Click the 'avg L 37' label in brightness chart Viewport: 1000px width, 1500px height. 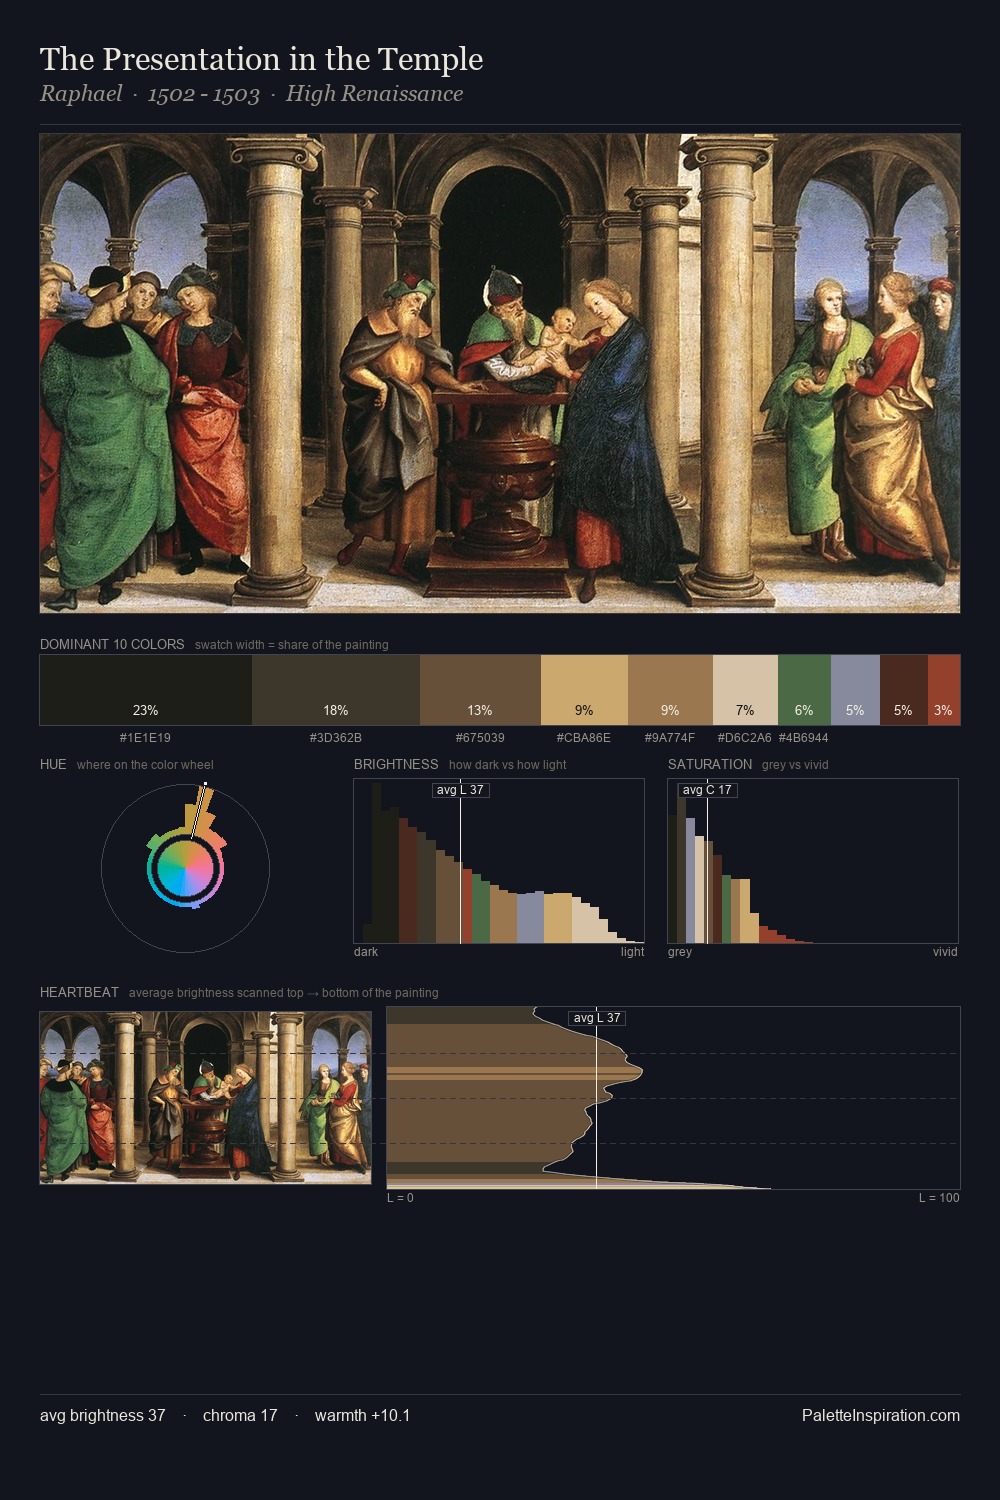coord(460,790)
